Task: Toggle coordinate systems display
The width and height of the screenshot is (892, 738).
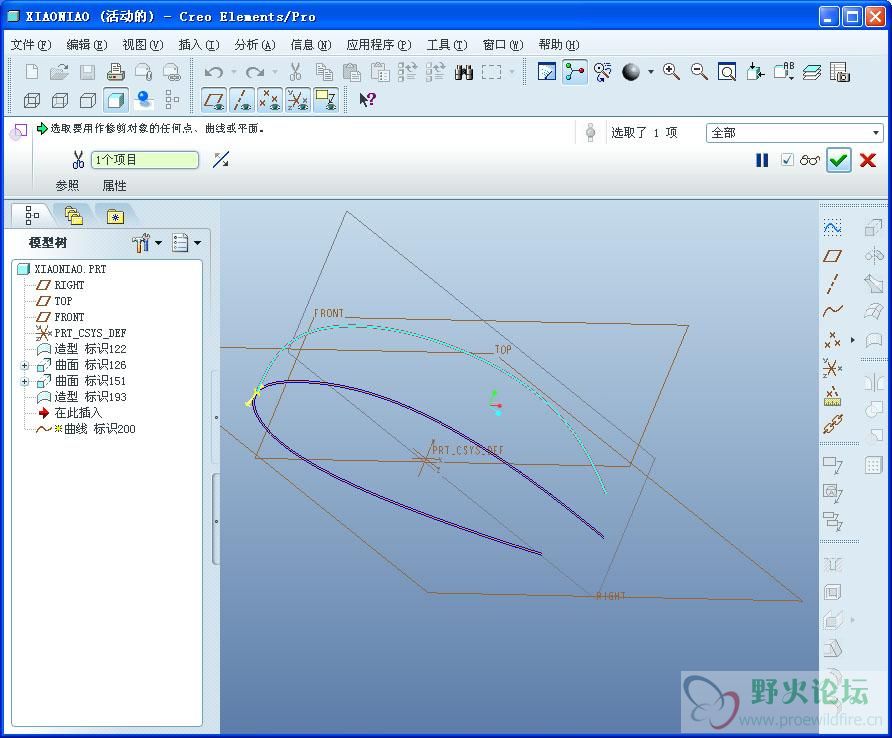Action: (298, 100)
